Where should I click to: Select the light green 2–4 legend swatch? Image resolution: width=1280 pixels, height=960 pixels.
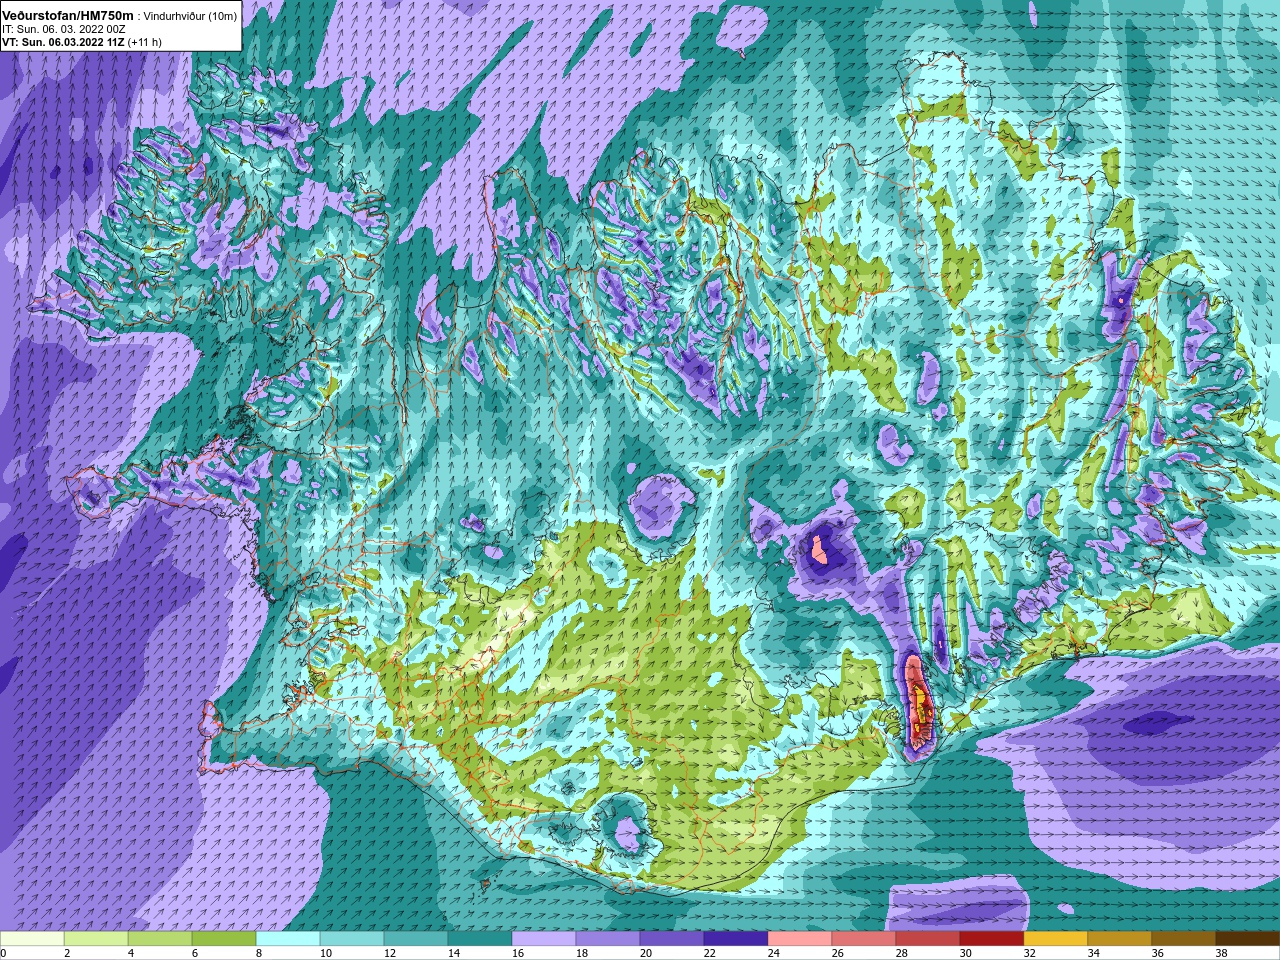tap(96, 940)
